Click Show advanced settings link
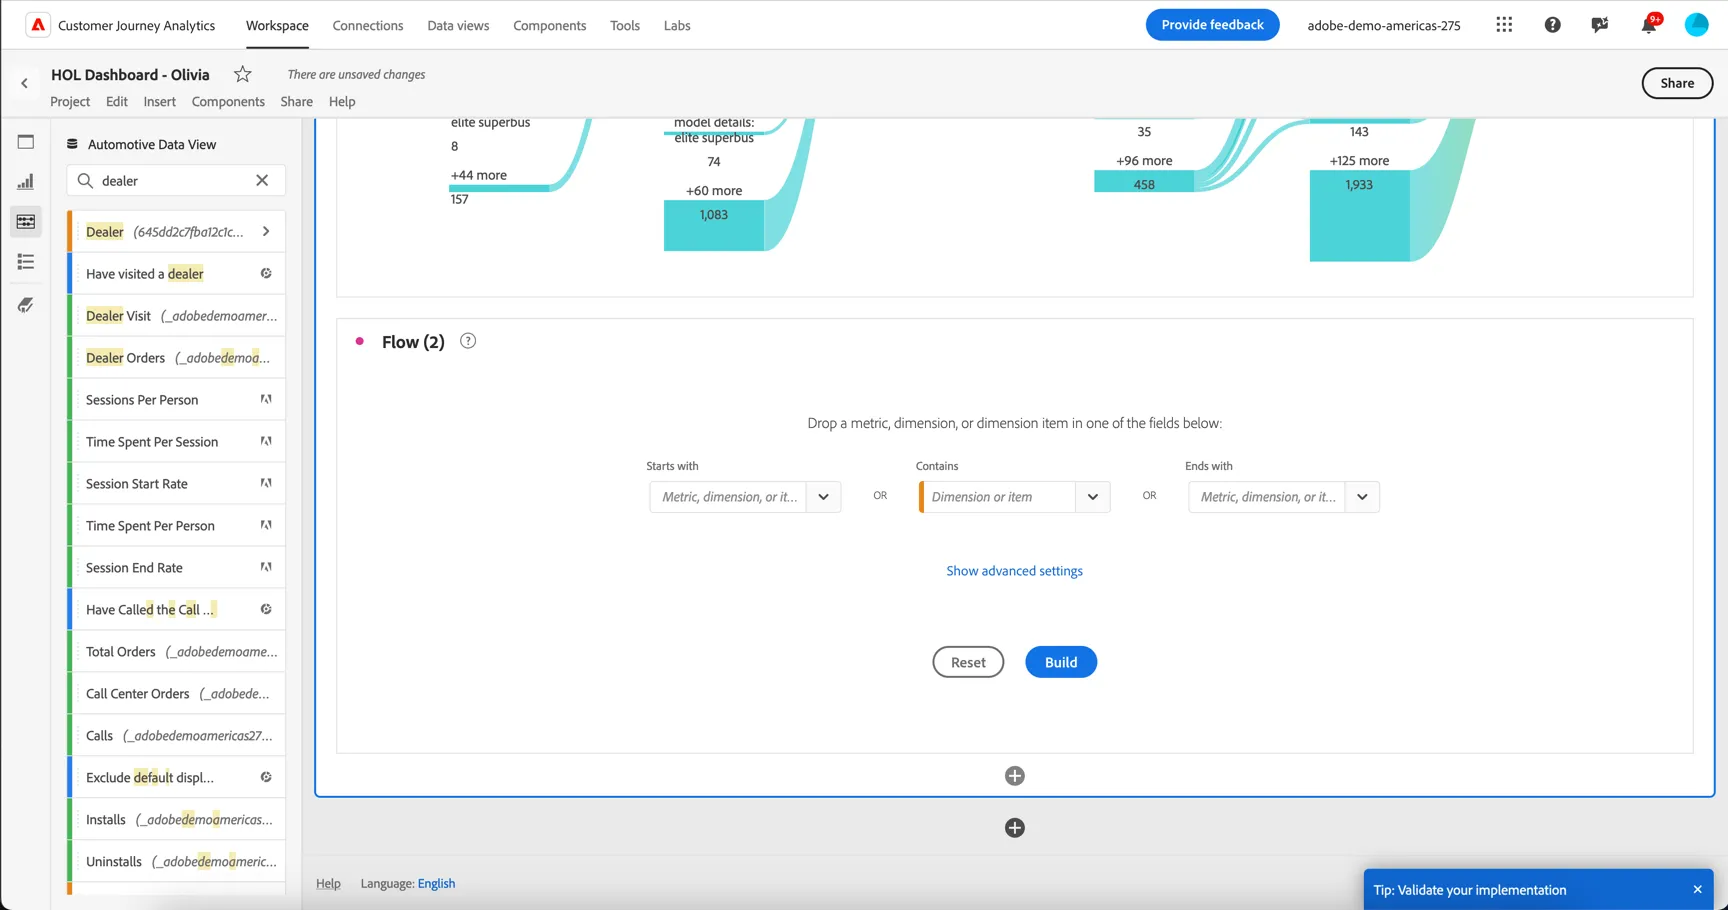1728x910 pixels. (x=1014, y=571)
